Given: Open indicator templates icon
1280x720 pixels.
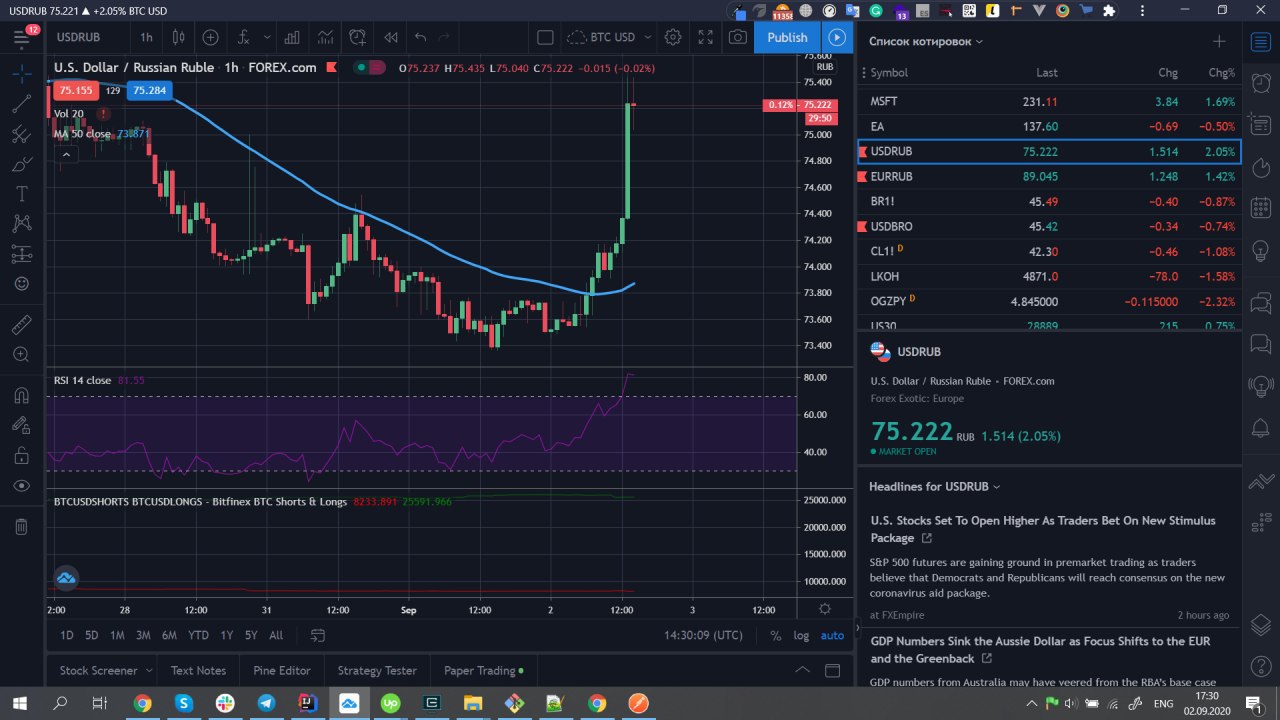Looking at the screenshot, I should tap(325, 37).
